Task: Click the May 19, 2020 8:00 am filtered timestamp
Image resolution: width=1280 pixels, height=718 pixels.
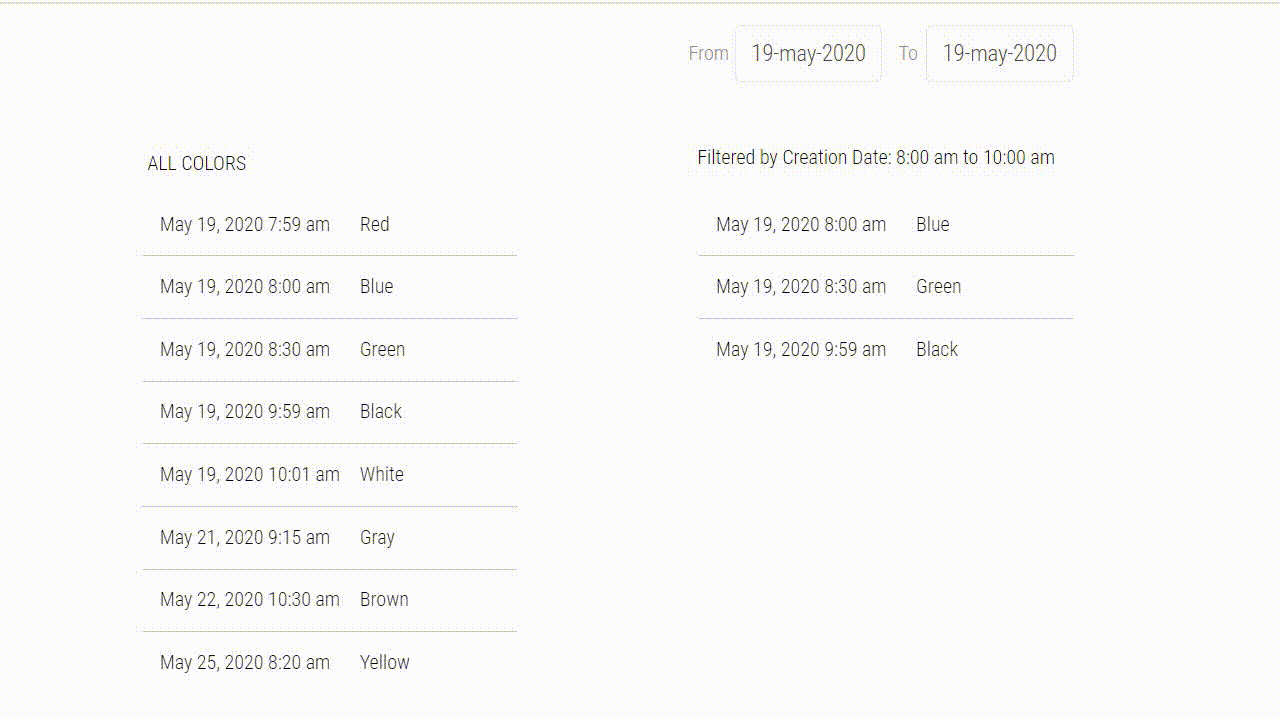Action: tap(800, 224)
